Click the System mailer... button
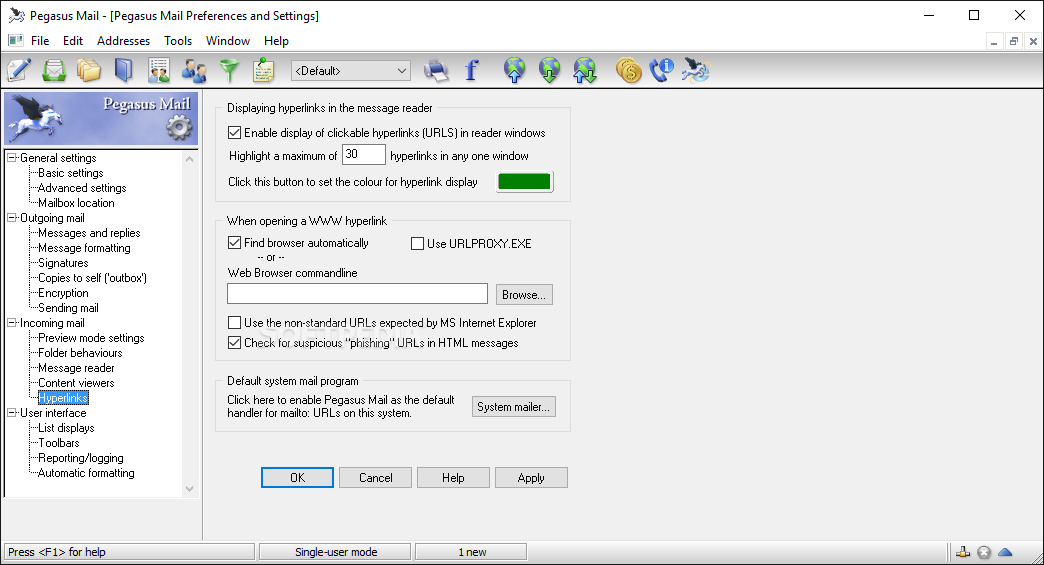 pyautogui.click(x=513, y=407)
